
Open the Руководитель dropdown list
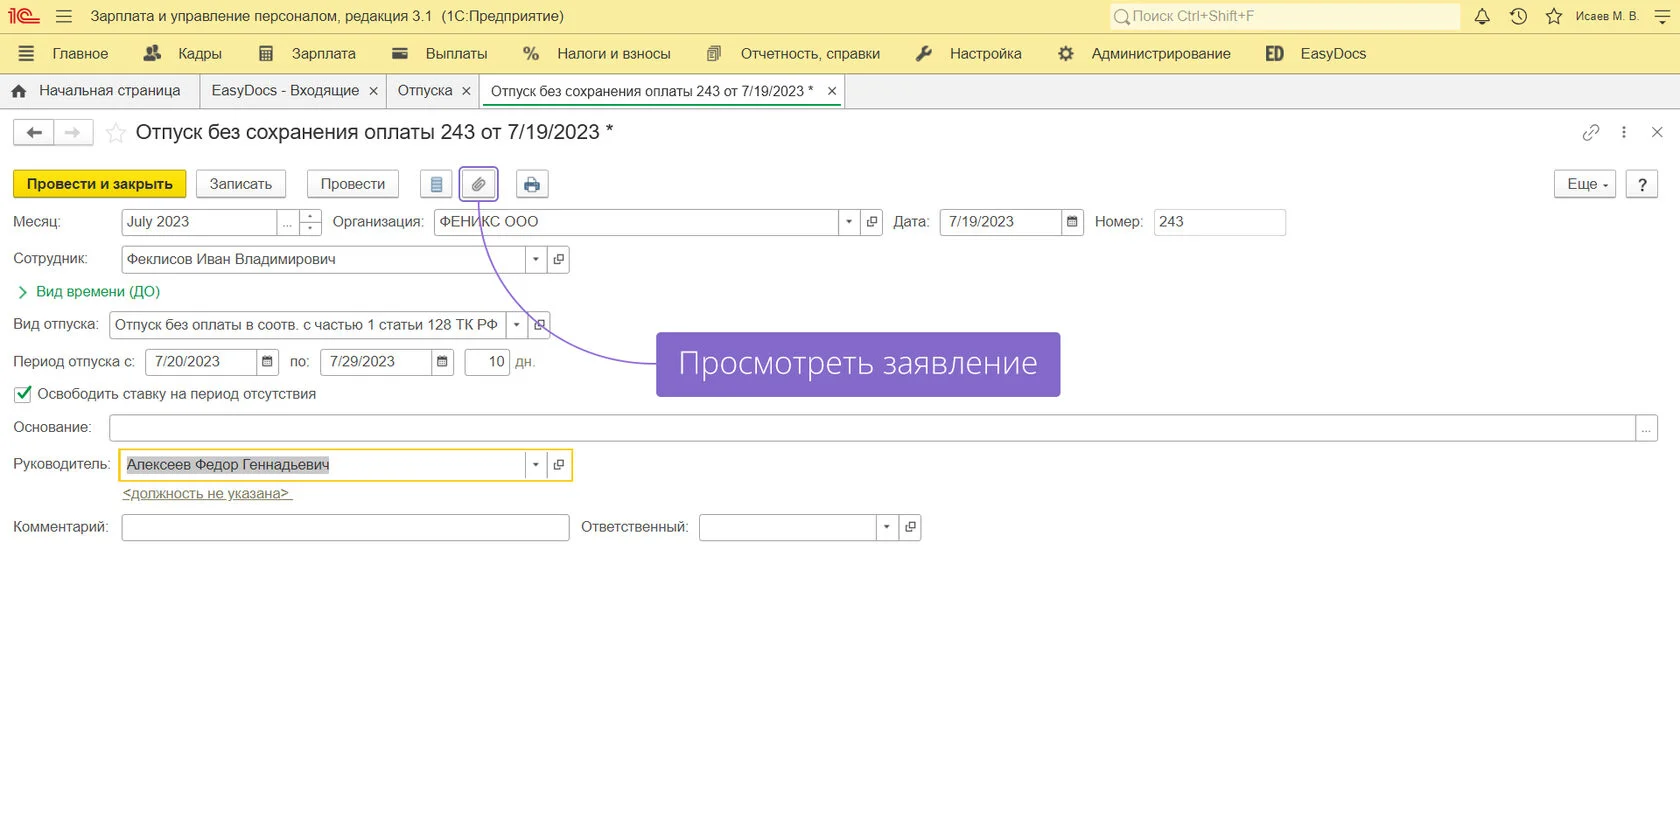coord(536,465)
